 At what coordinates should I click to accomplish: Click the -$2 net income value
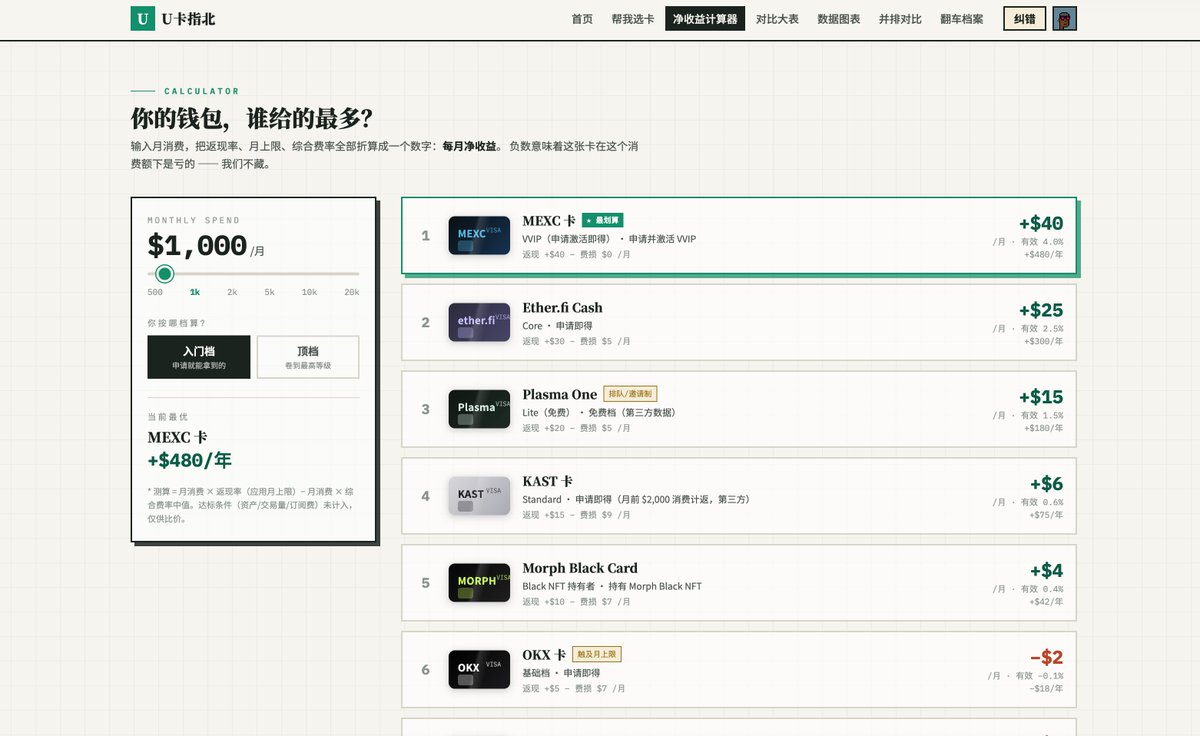point(1047,658)
